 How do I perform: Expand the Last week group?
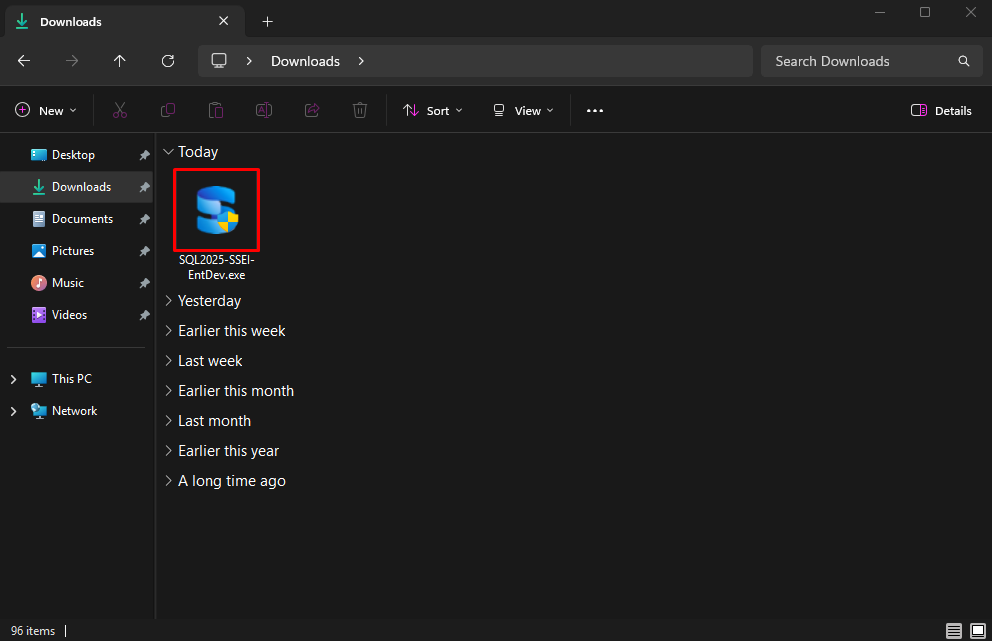168,361
